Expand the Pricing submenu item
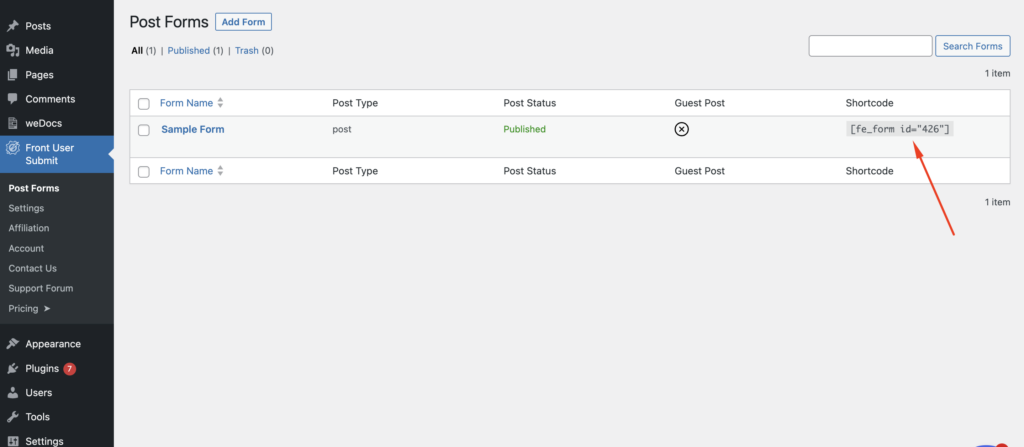 click(x=29, y=309)
